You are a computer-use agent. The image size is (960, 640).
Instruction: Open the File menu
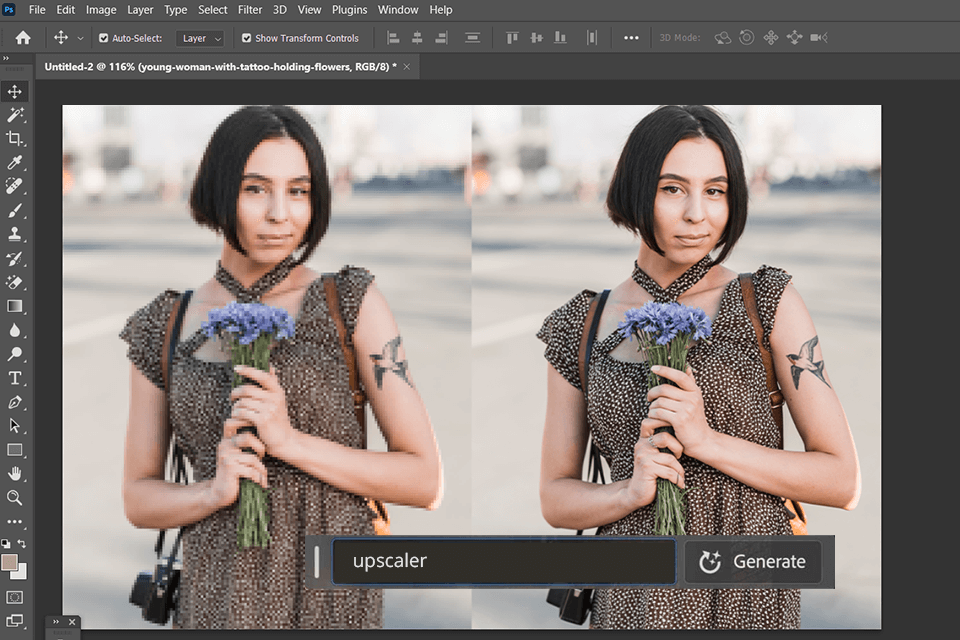point(37,10)
